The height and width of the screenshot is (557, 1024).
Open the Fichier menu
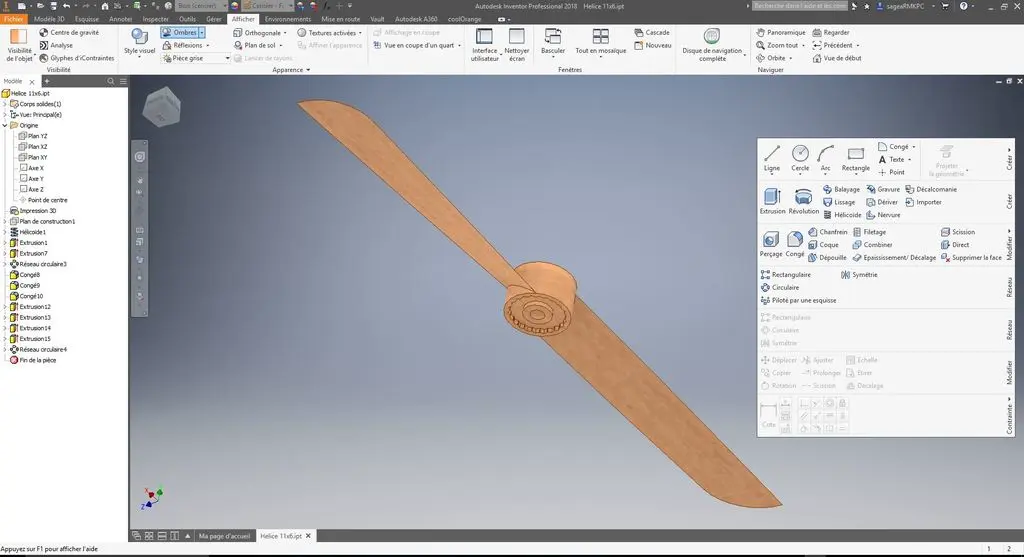(13, 19)
